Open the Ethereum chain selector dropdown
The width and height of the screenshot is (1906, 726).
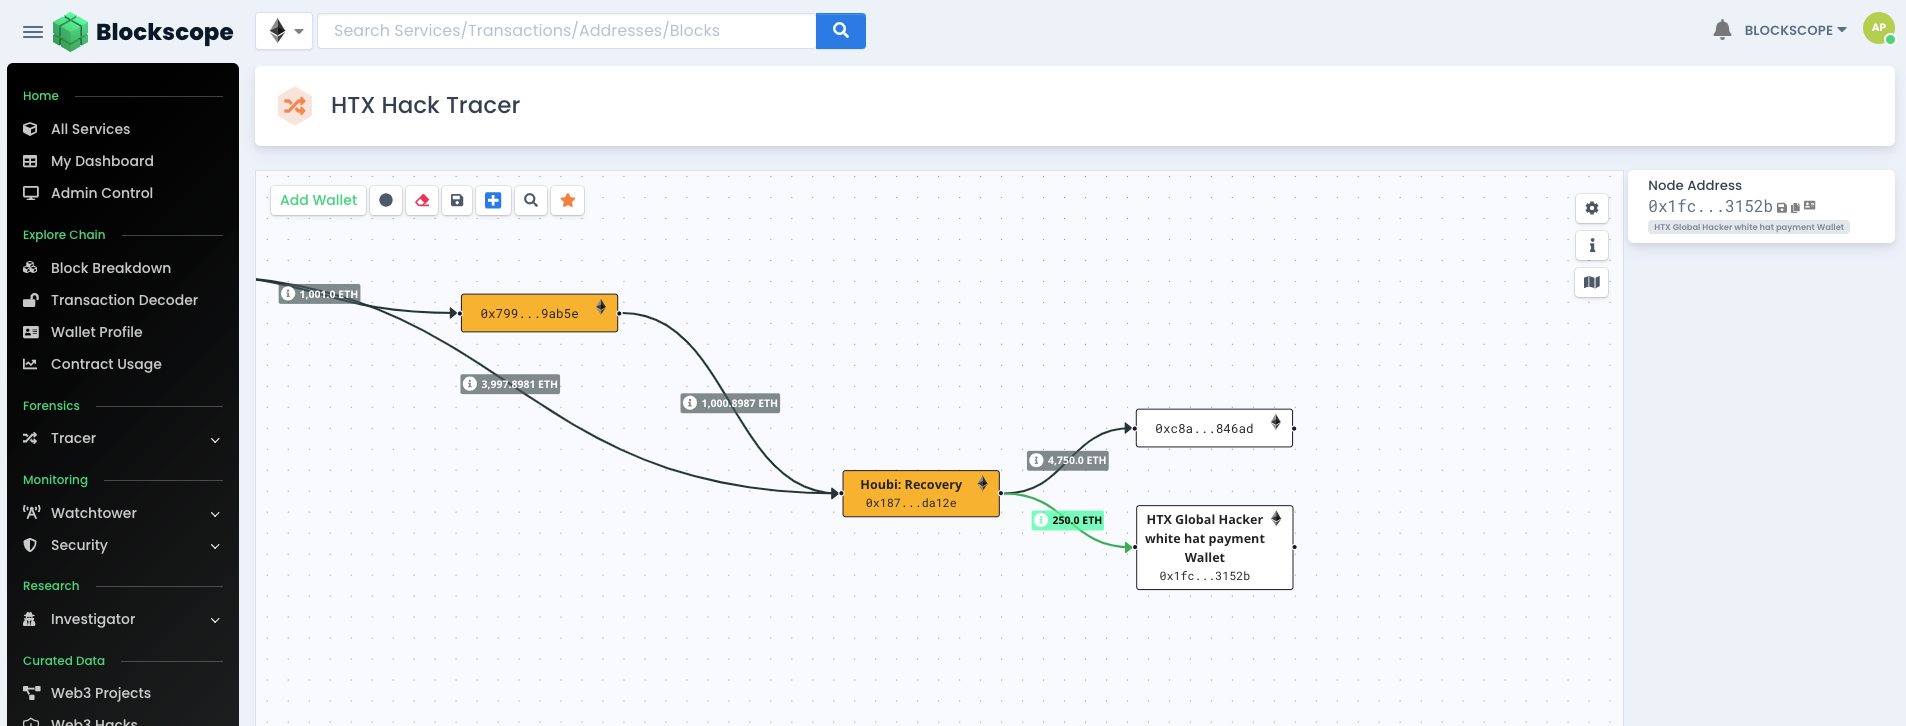284,31
